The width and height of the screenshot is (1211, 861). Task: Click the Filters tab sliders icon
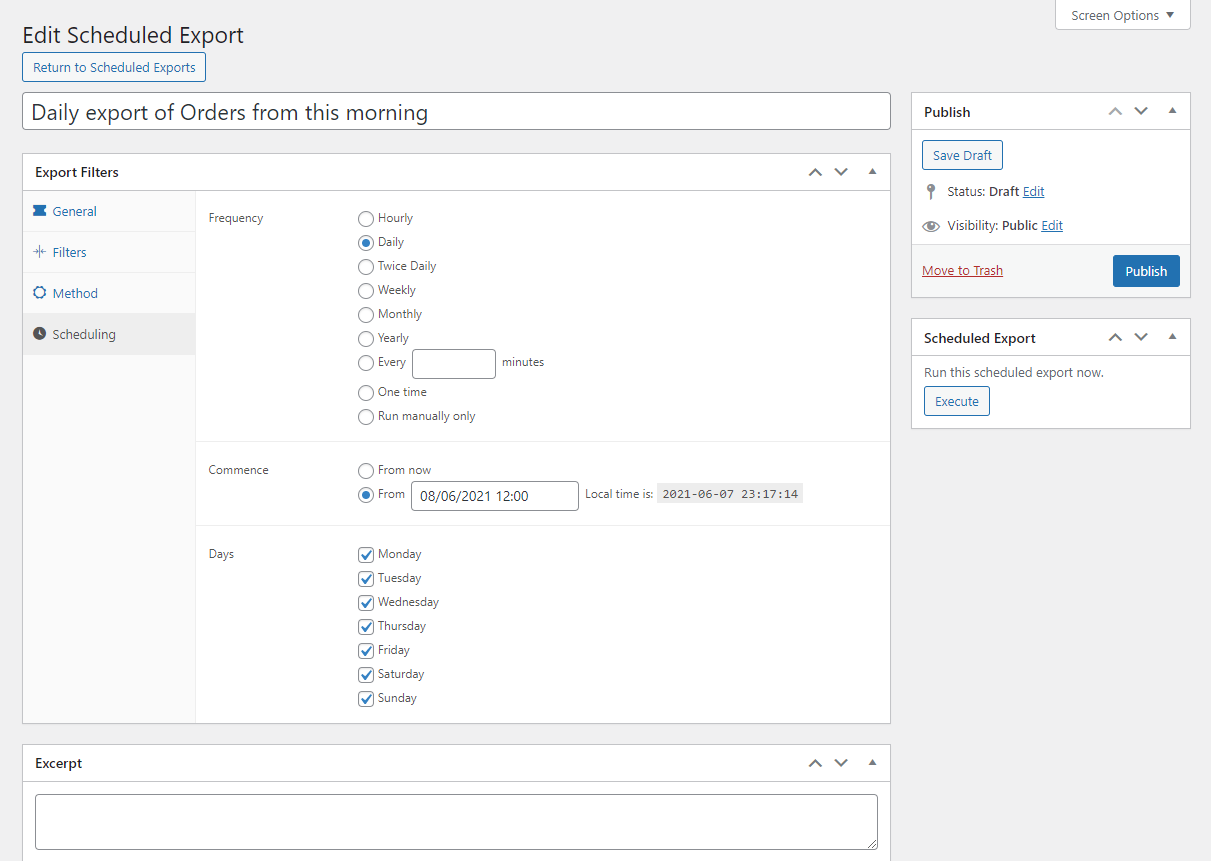coord(40,252)
